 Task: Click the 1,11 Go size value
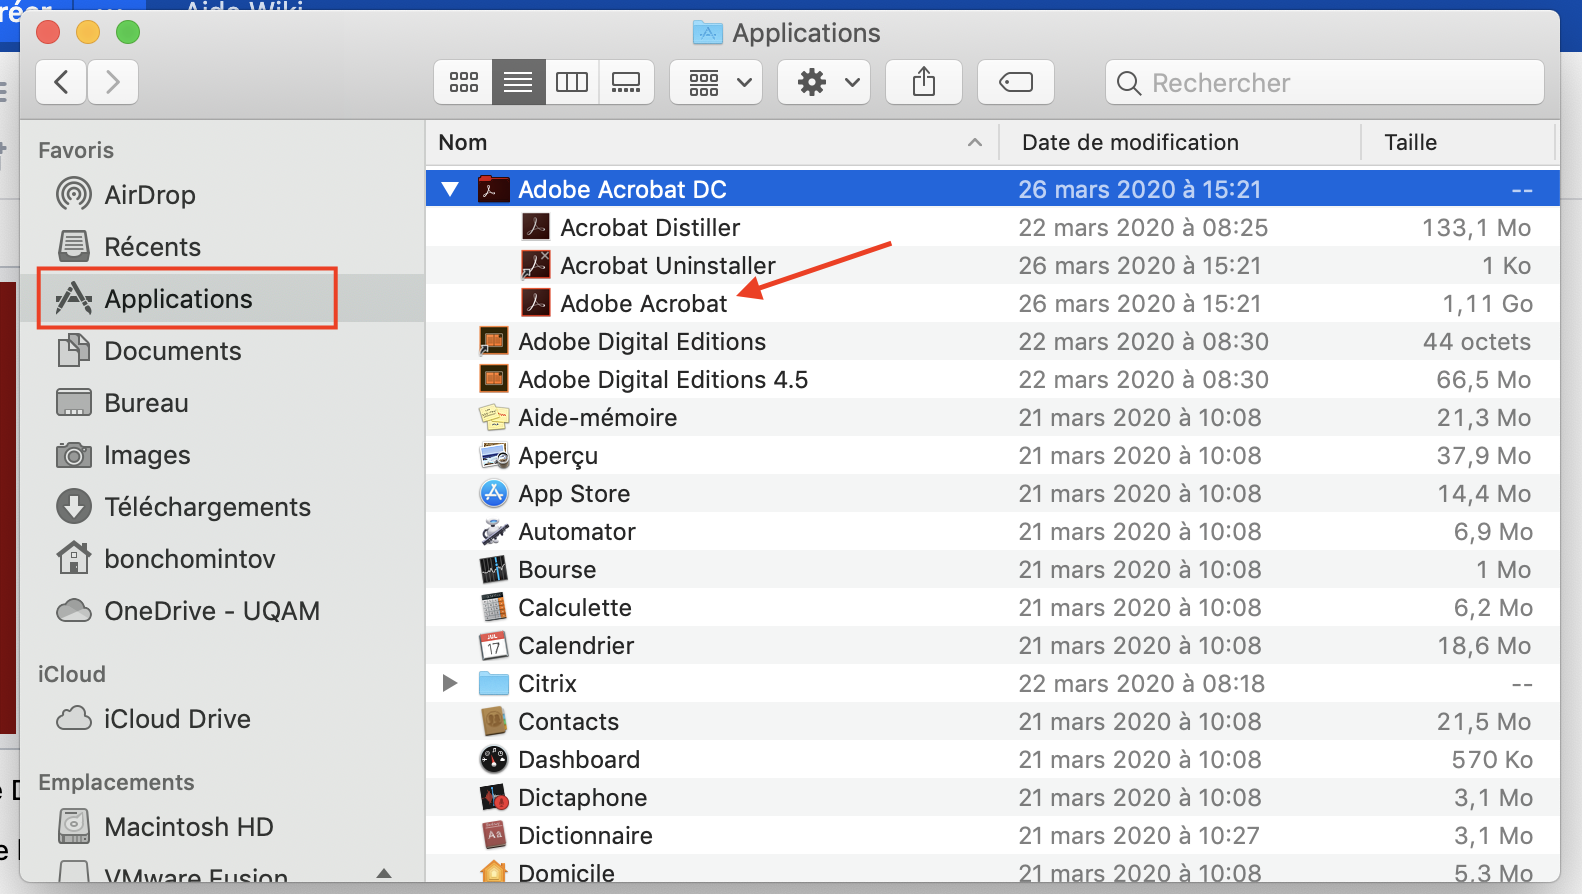point(1486,303)
